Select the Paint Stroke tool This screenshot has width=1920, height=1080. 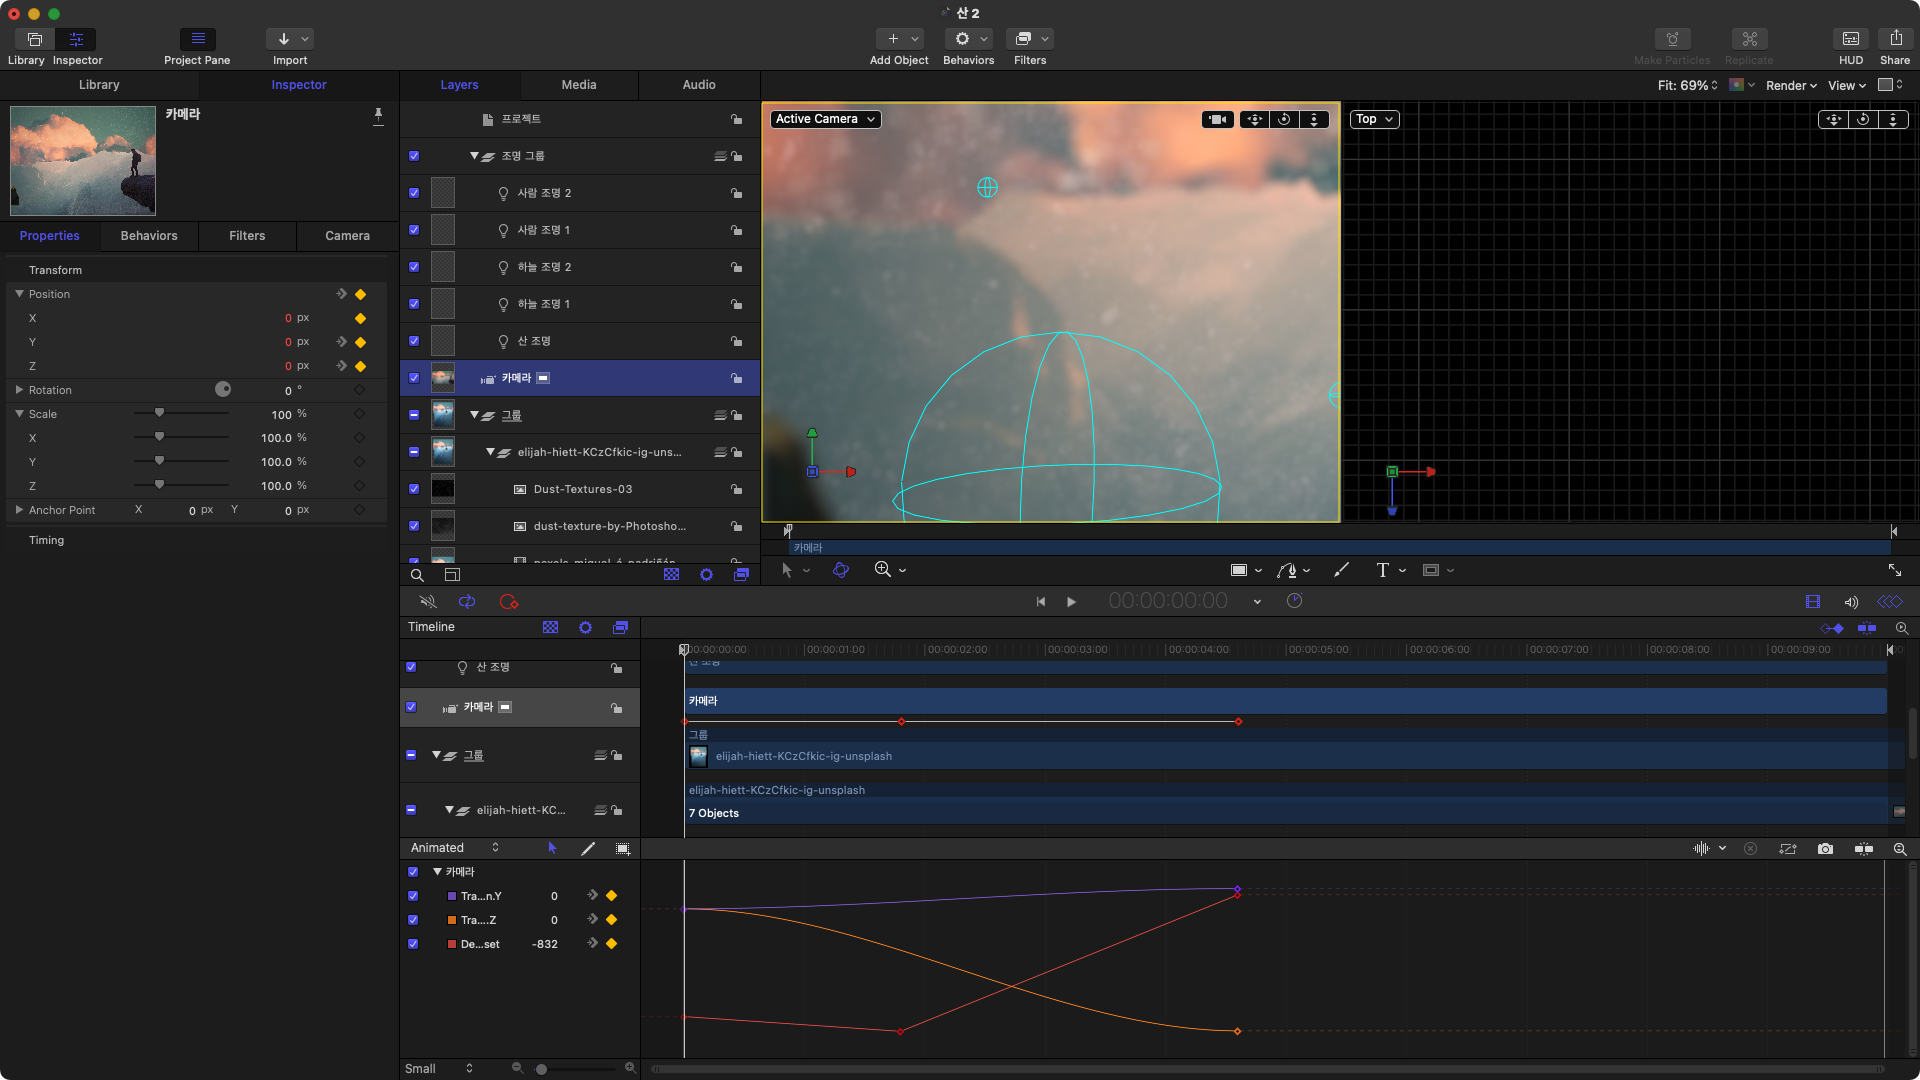(1341, 570)
